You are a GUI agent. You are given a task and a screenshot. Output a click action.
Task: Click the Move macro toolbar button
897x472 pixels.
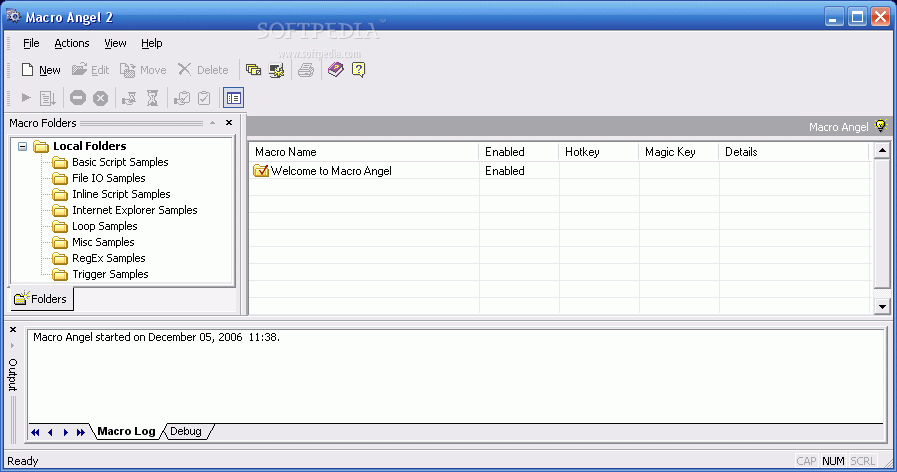point(143,70)
